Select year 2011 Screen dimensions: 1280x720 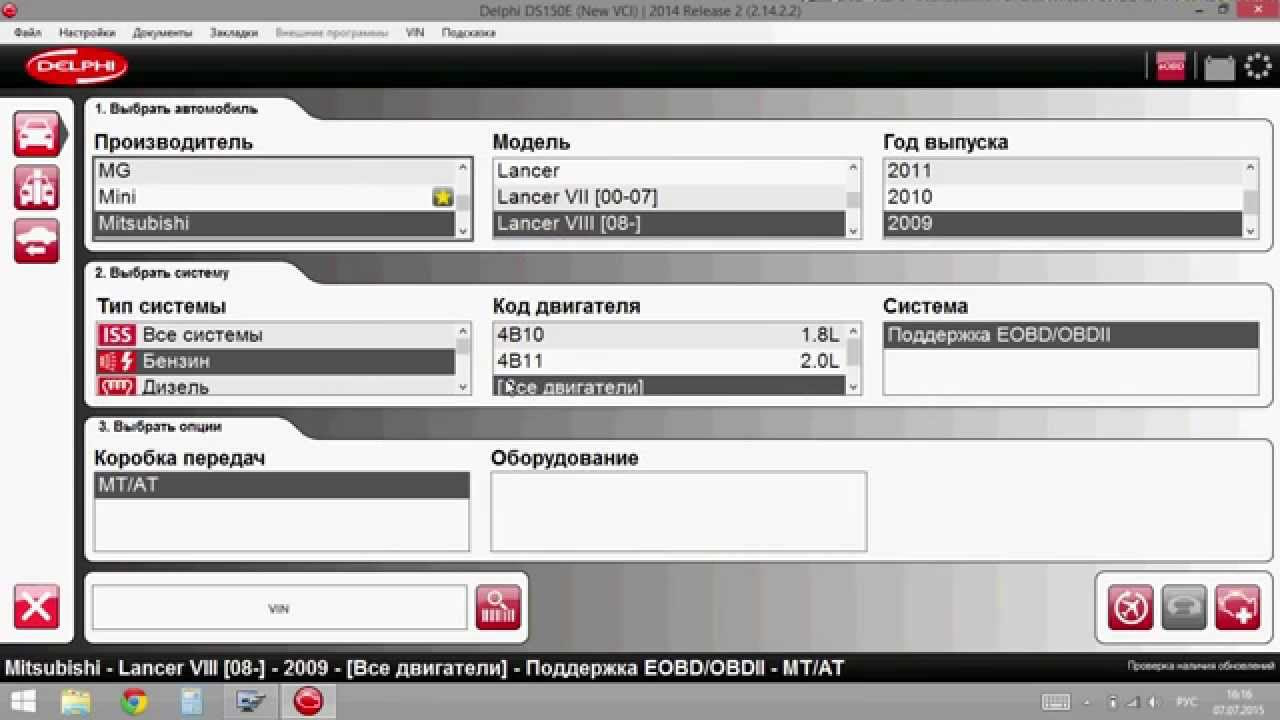coord(1064,171)
